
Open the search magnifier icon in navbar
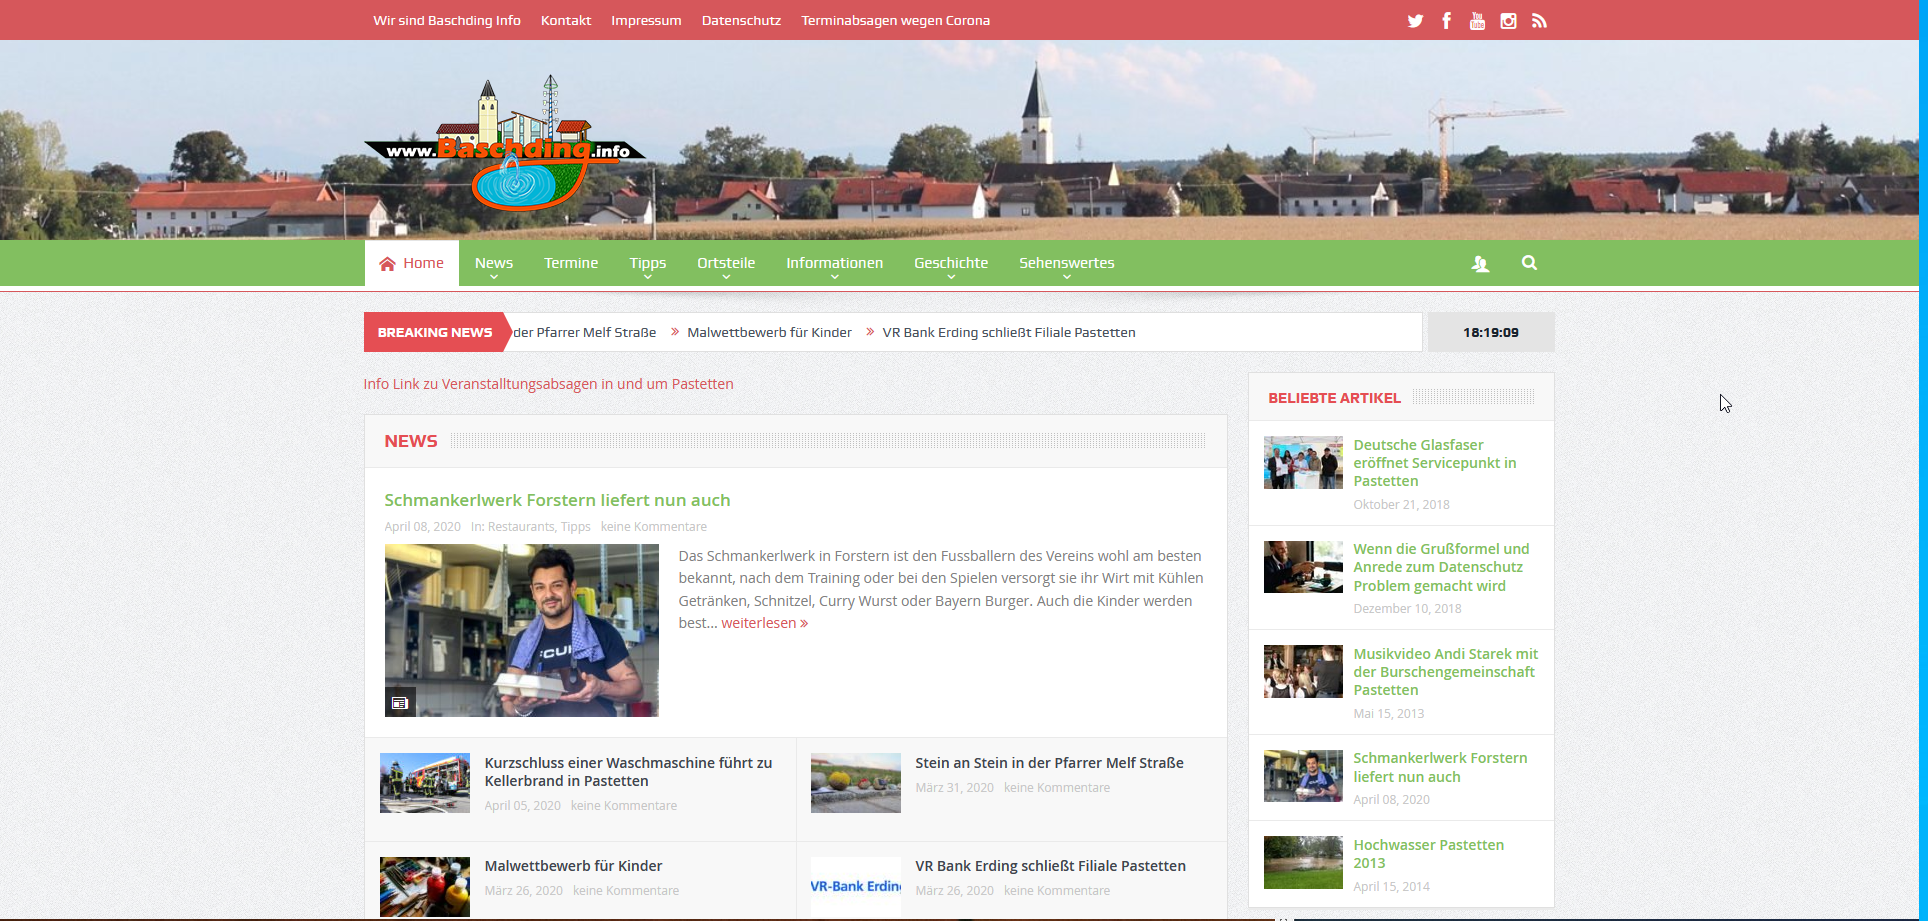coord(1529,263)
